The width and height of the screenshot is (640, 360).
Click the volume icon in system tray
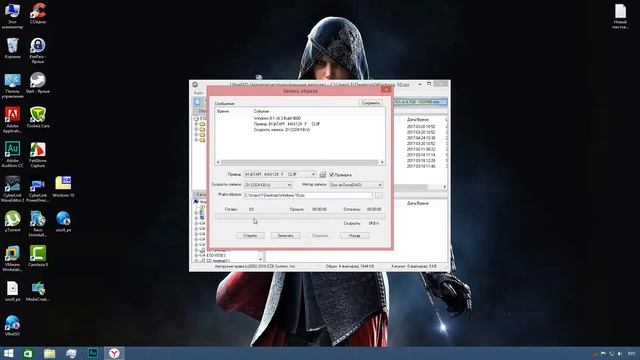[x=620, y=353]
